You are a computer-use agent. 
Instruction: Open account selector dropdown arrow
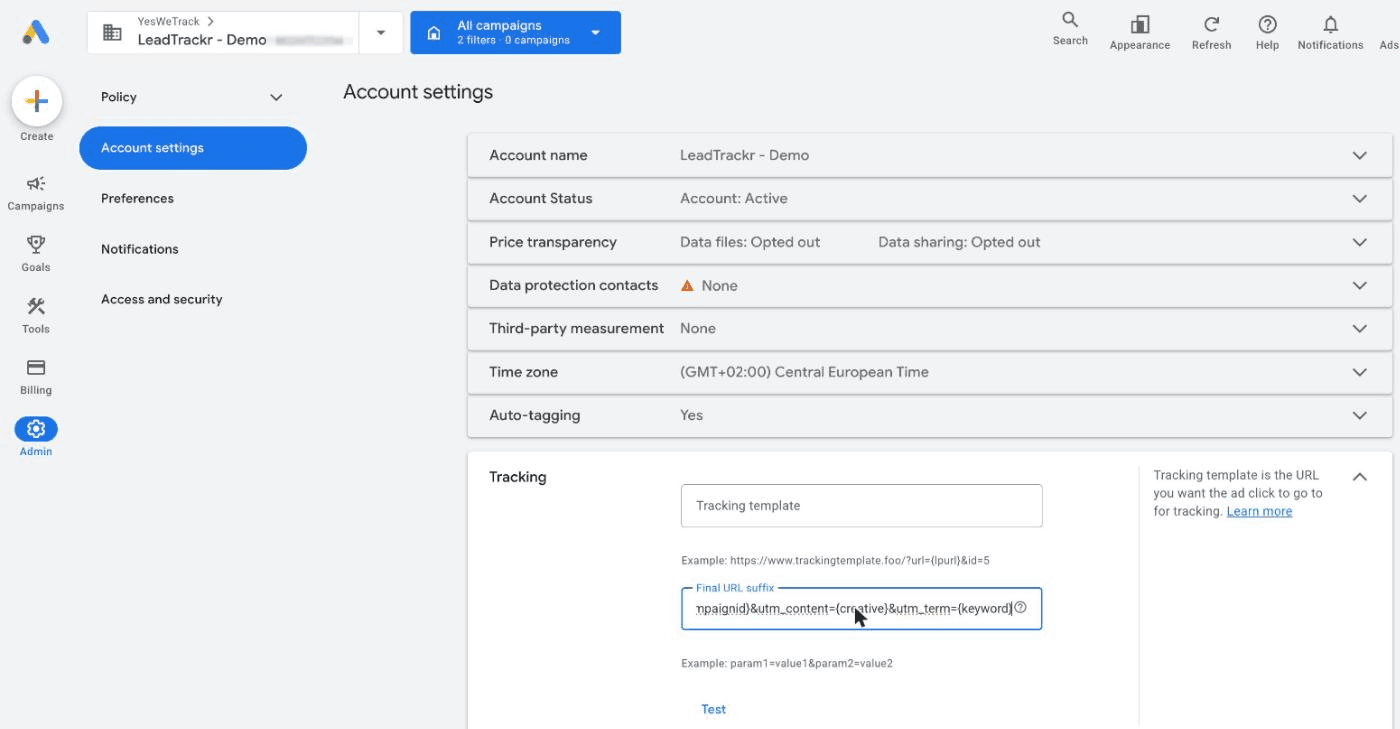pos(381,33)
